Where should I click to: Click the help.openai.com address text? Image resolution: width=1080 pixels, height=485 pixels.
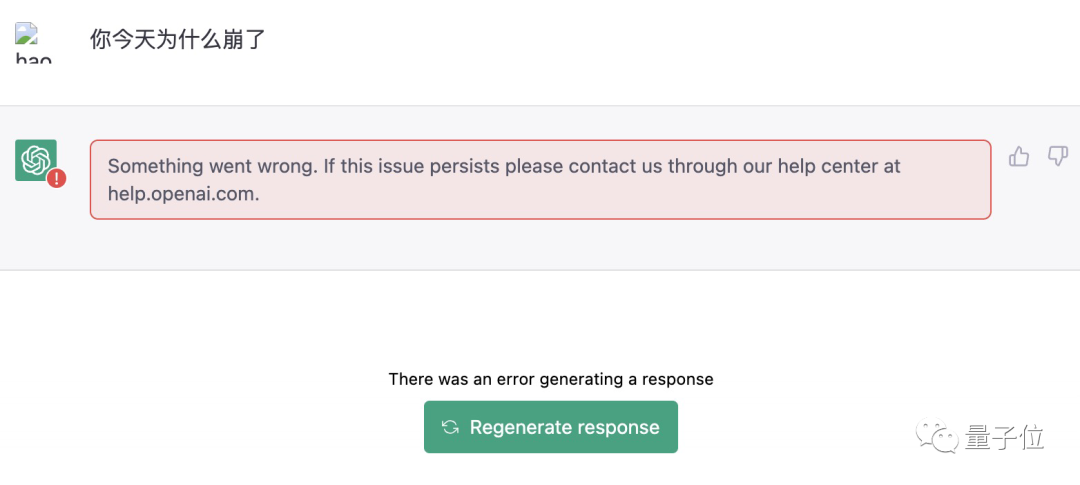pyautogui.click(x=183, y=194)
